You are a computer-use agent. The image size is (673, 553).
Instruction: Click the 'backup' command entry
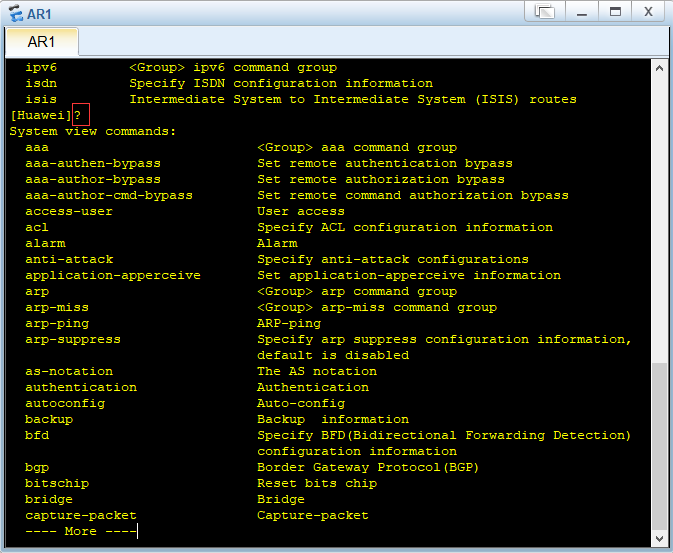click(49, 419)
